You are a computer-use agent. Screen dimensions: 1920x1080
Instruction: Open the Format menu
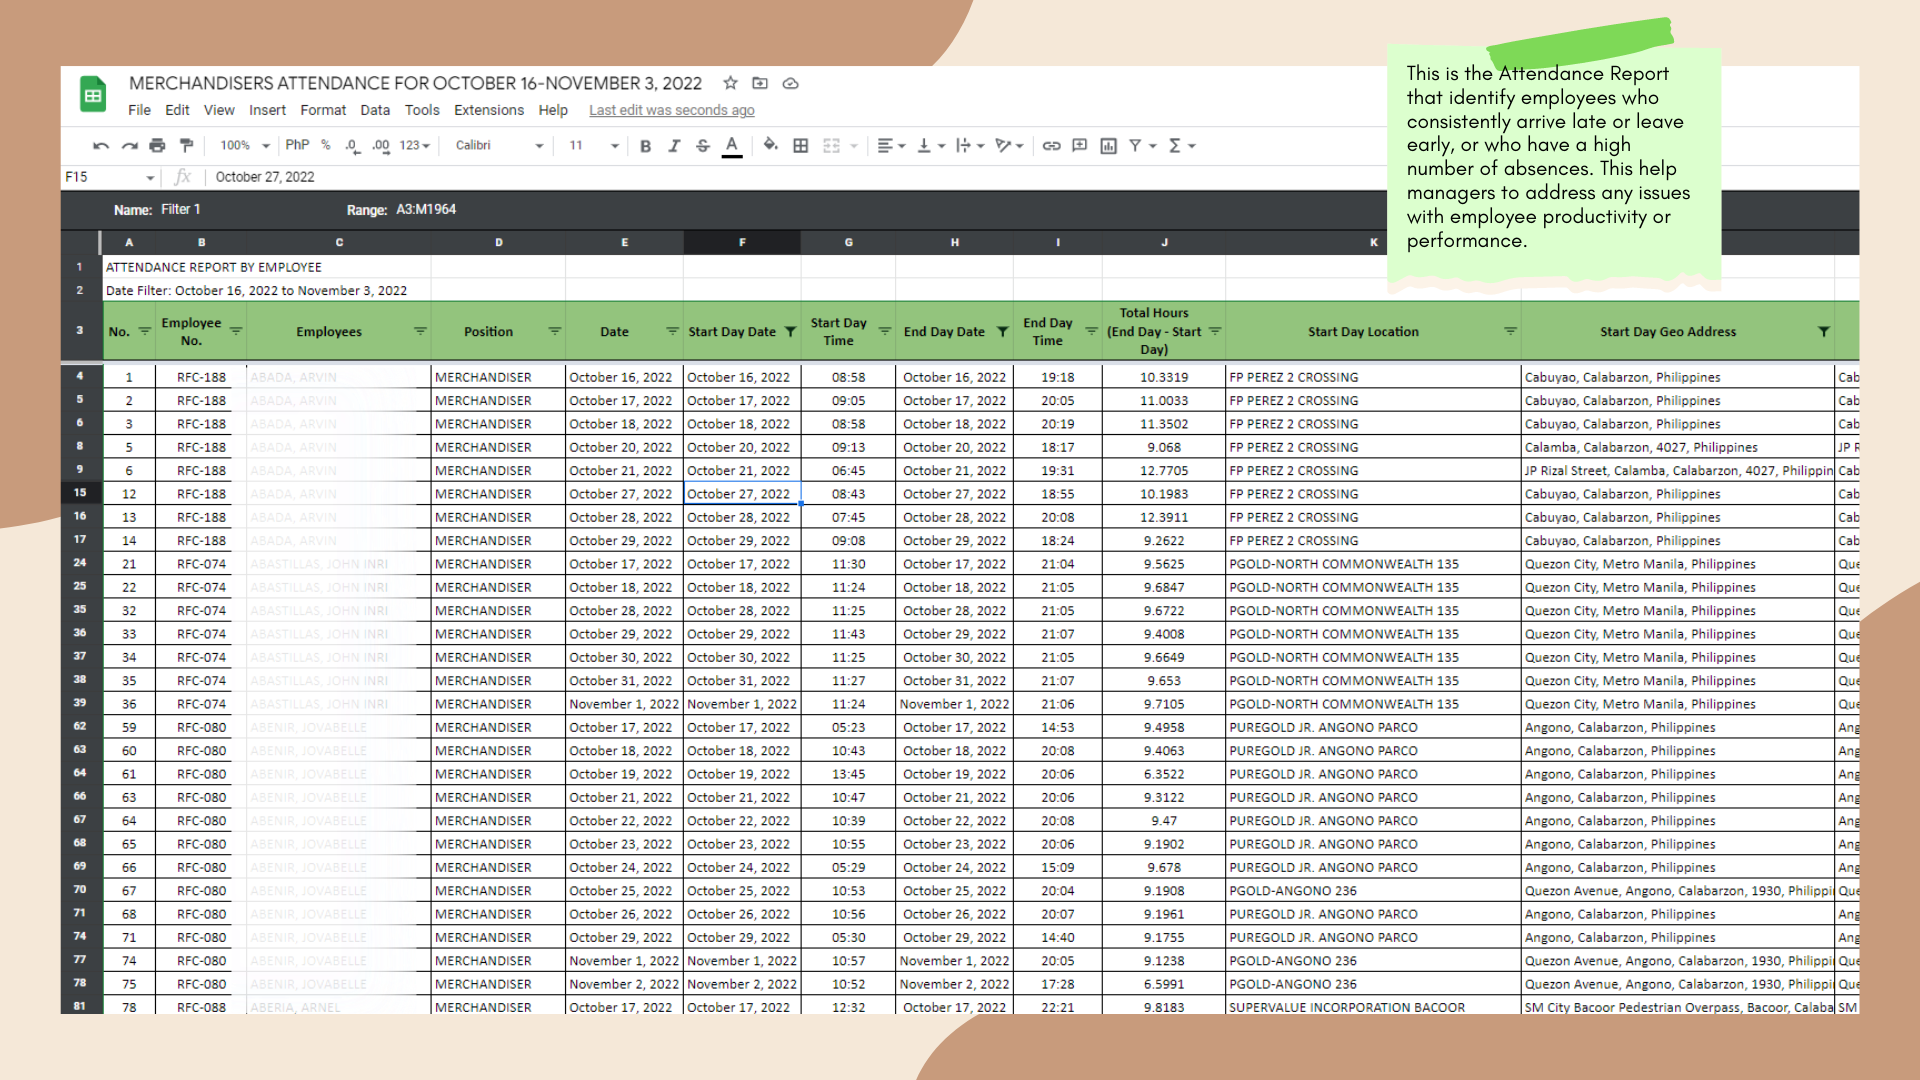323,110
